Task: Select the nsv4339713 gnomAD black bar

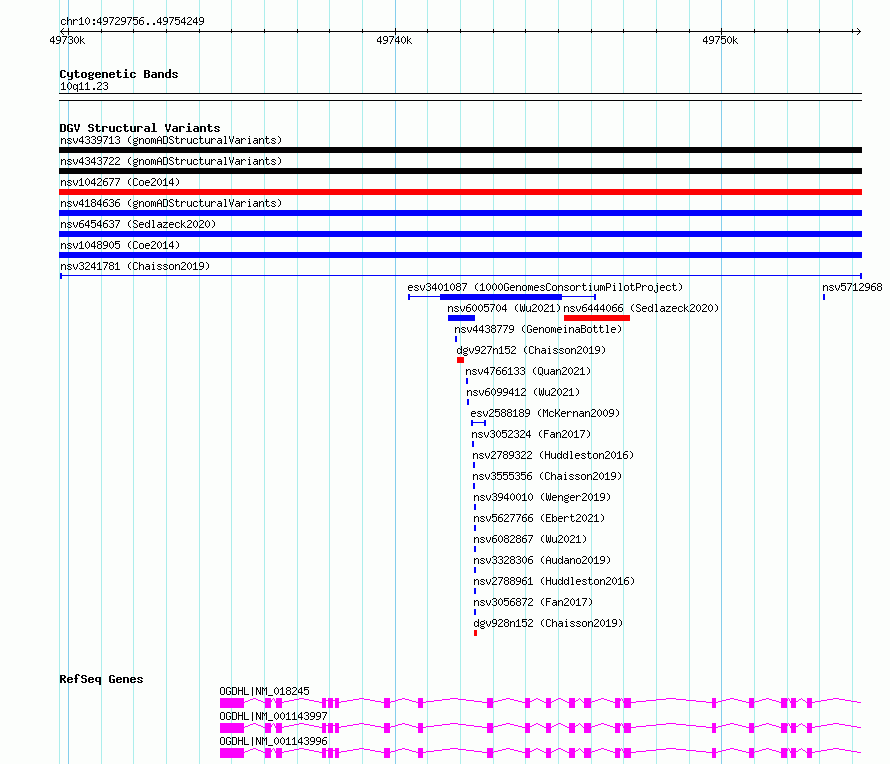Action: (x=460, y=150)
